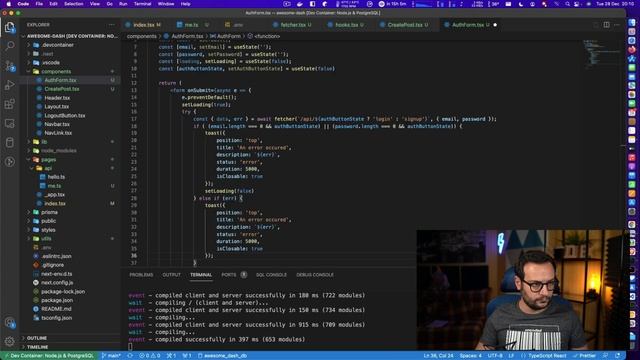The width and height of the screenshot is (640, 360).
Task: Click the sync changes icon in status bar
Action: 130,356
